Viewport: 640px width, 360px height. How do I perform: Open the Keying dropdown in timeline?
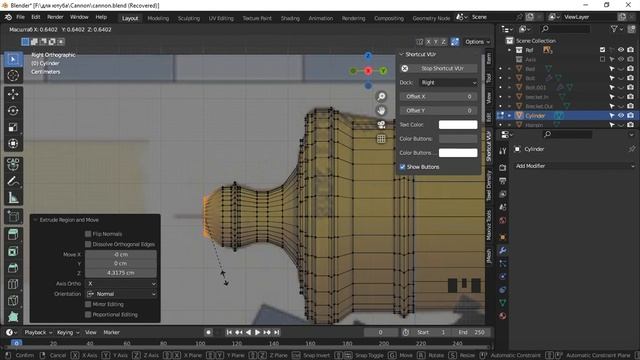68,332
